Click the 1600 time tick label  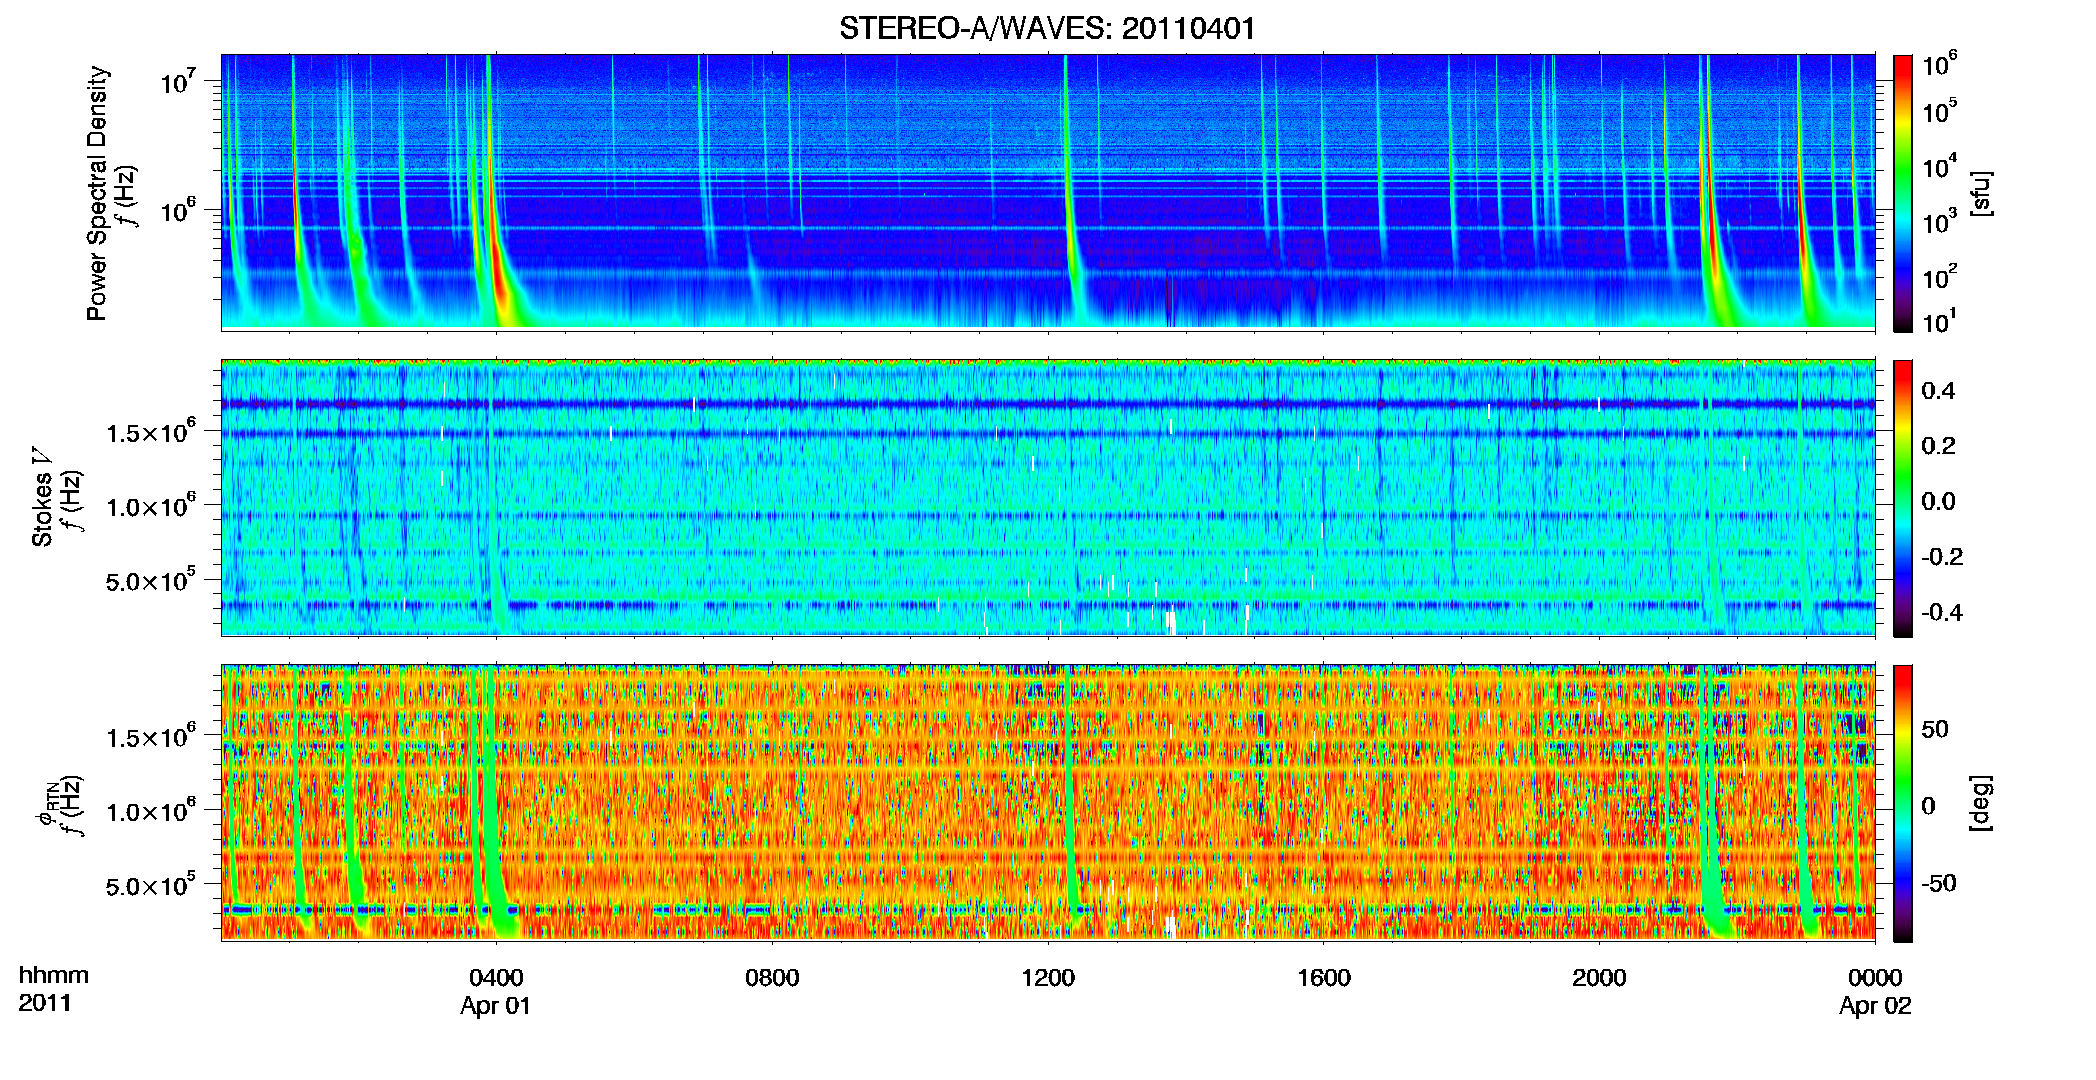1324,977
